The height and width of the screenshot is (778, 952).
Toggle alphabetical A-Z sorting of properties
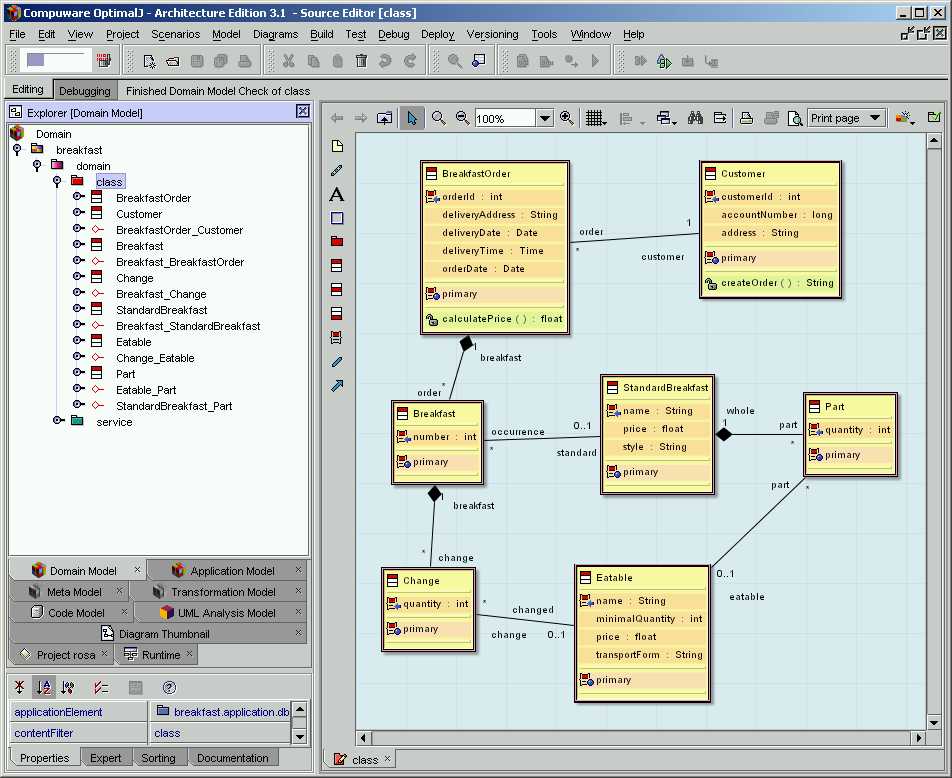click(44, 688)
